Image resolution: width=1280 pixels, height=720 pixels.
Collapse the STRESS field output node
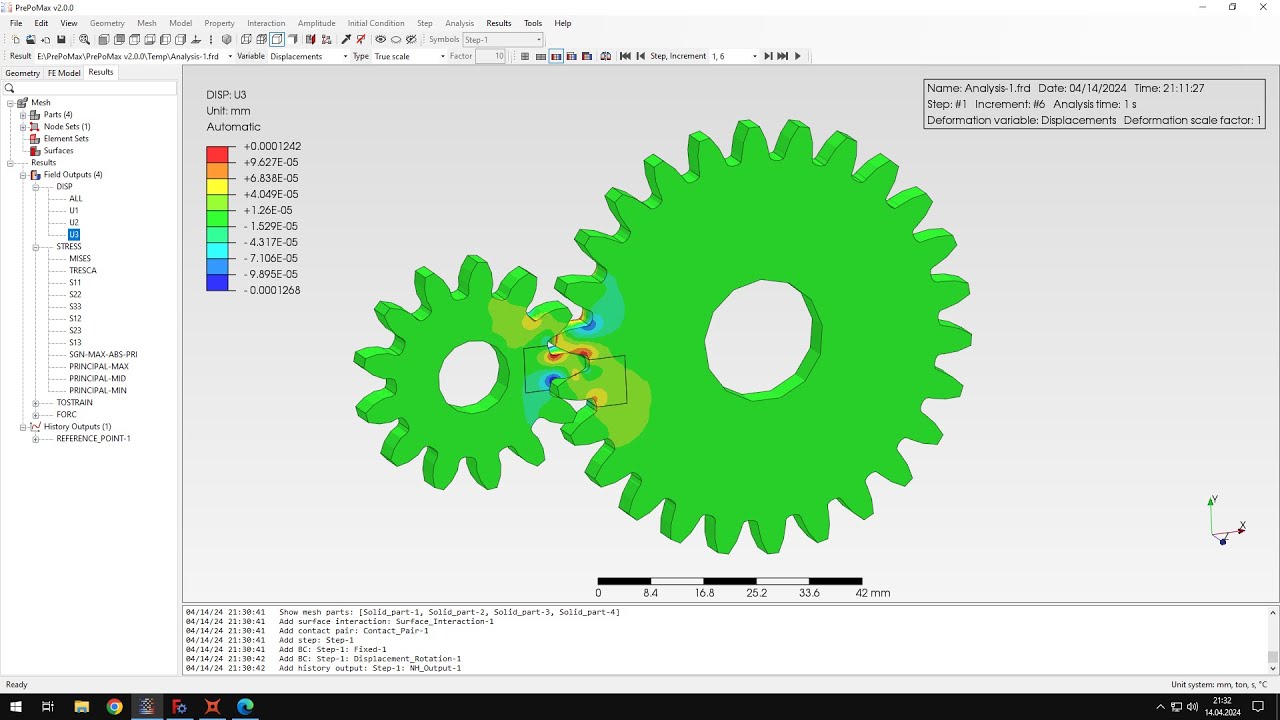pyautogui.click(x=35, y=246)
